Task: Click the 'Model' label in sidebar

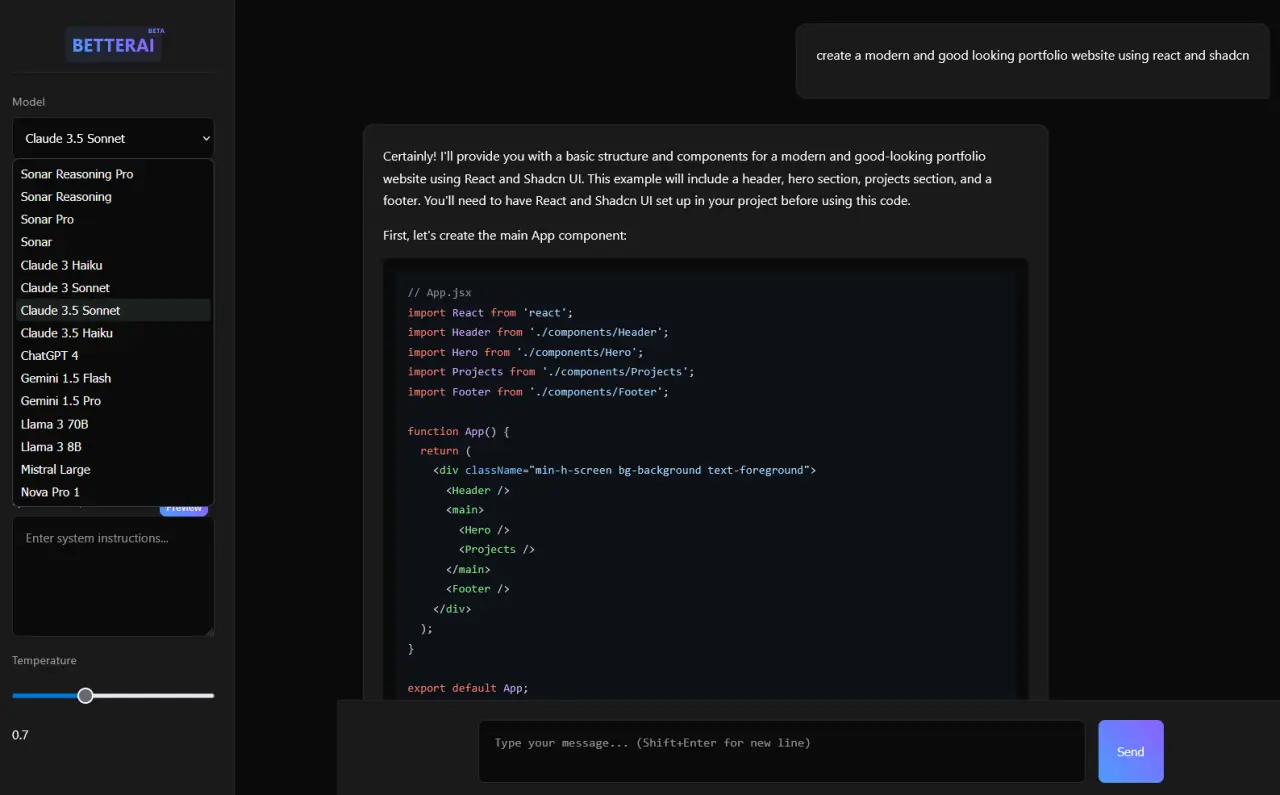Action: [28, 102]
